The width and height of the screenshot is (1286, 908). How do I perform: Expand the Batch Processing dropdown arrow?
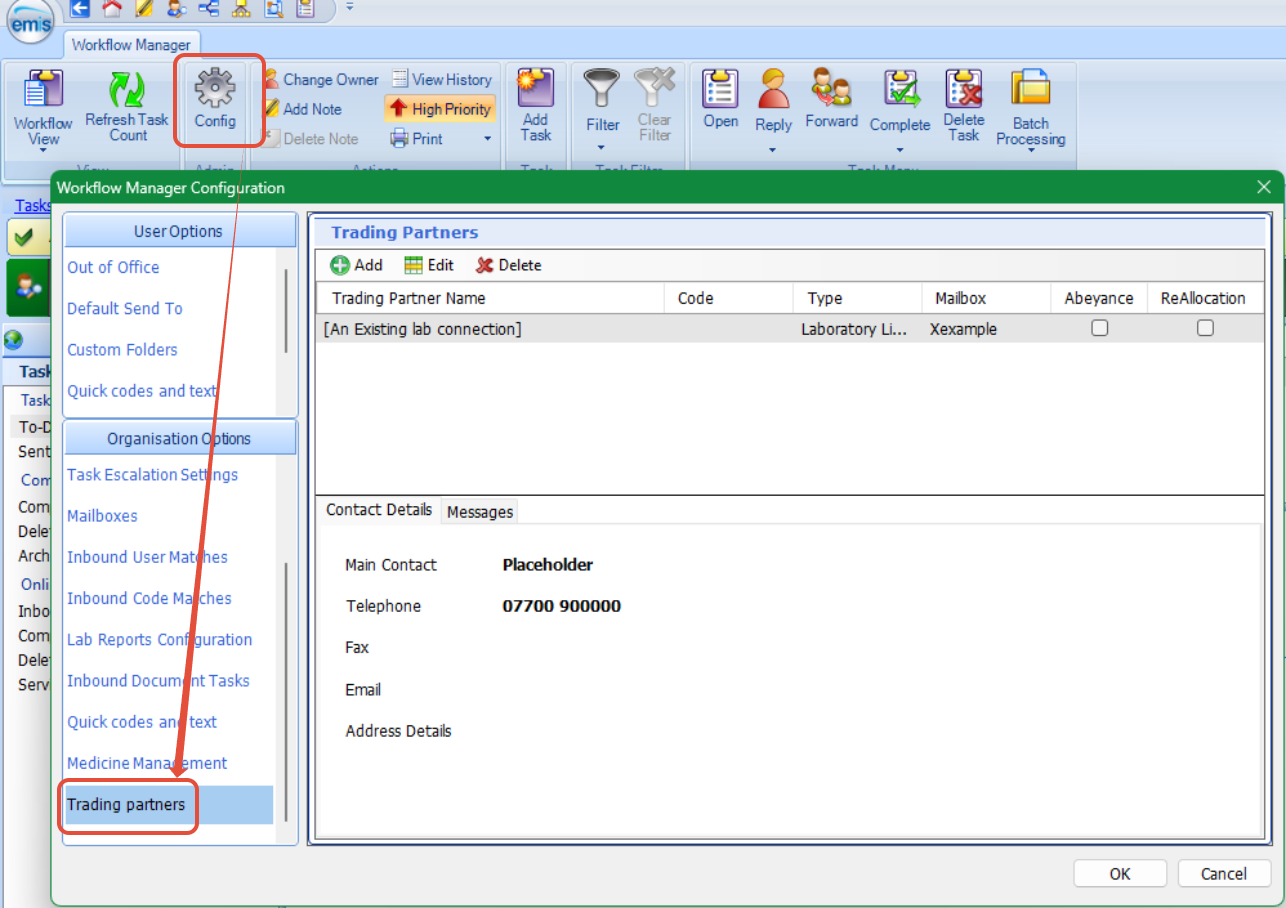pyautogui.click(x=1031, y=151)
